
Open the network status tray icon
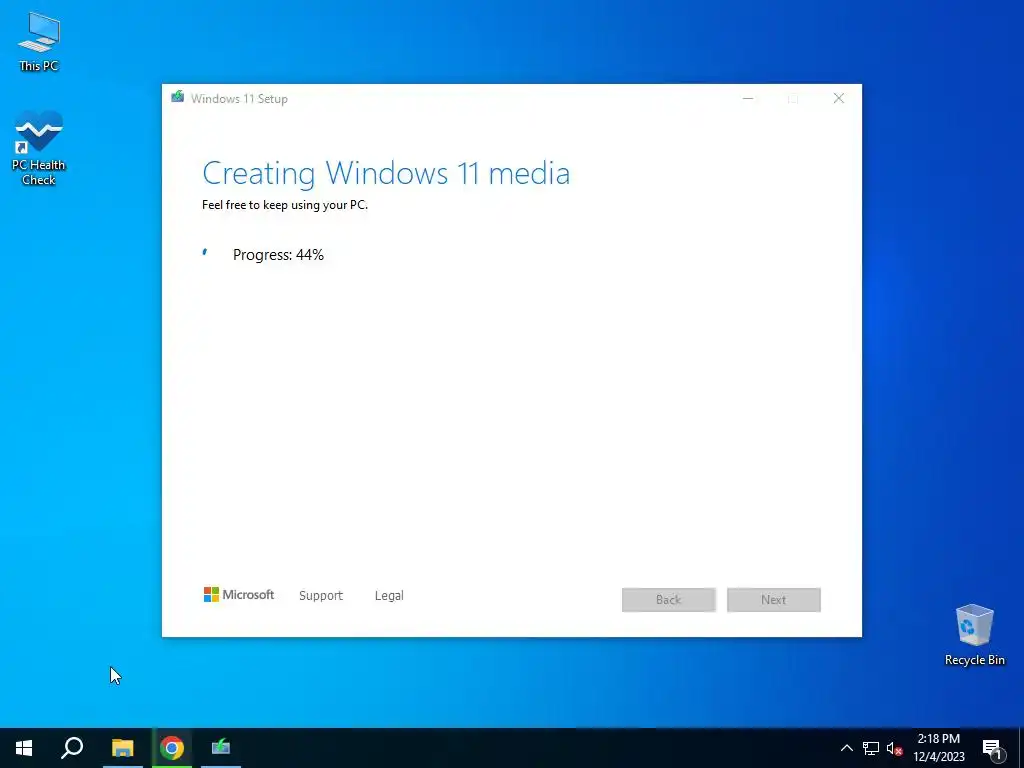[871, 748]
